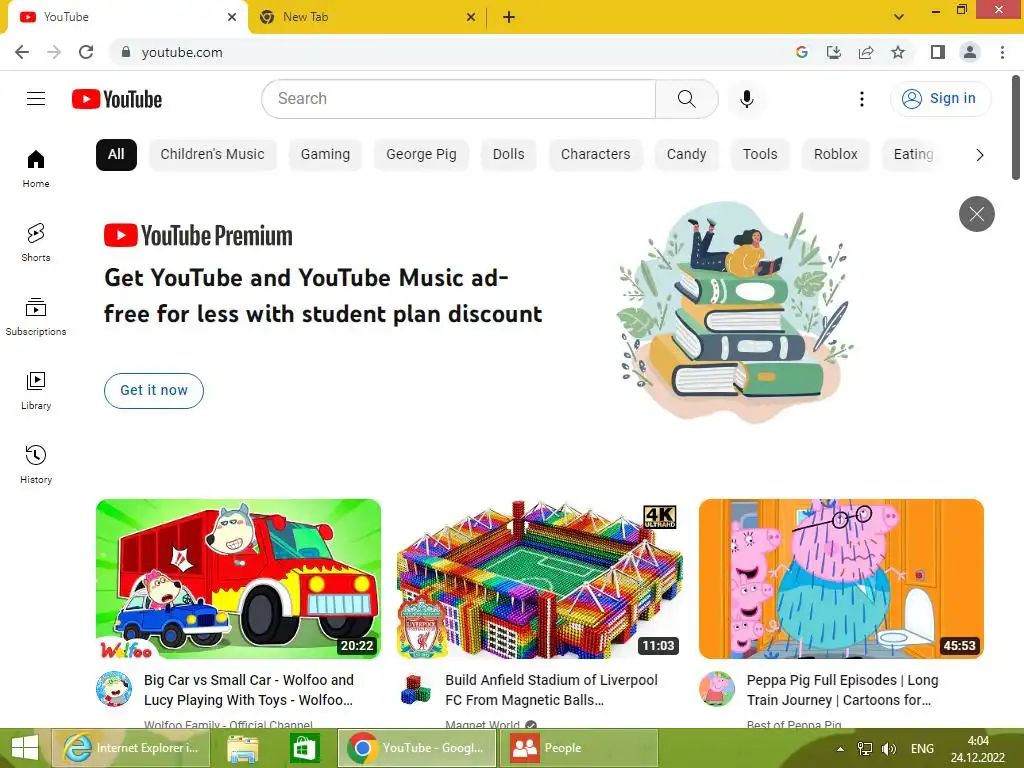Dismiss the YouTube Premium banner
1024x768 pixels.
pyautogui.click(x=976, y=214)
